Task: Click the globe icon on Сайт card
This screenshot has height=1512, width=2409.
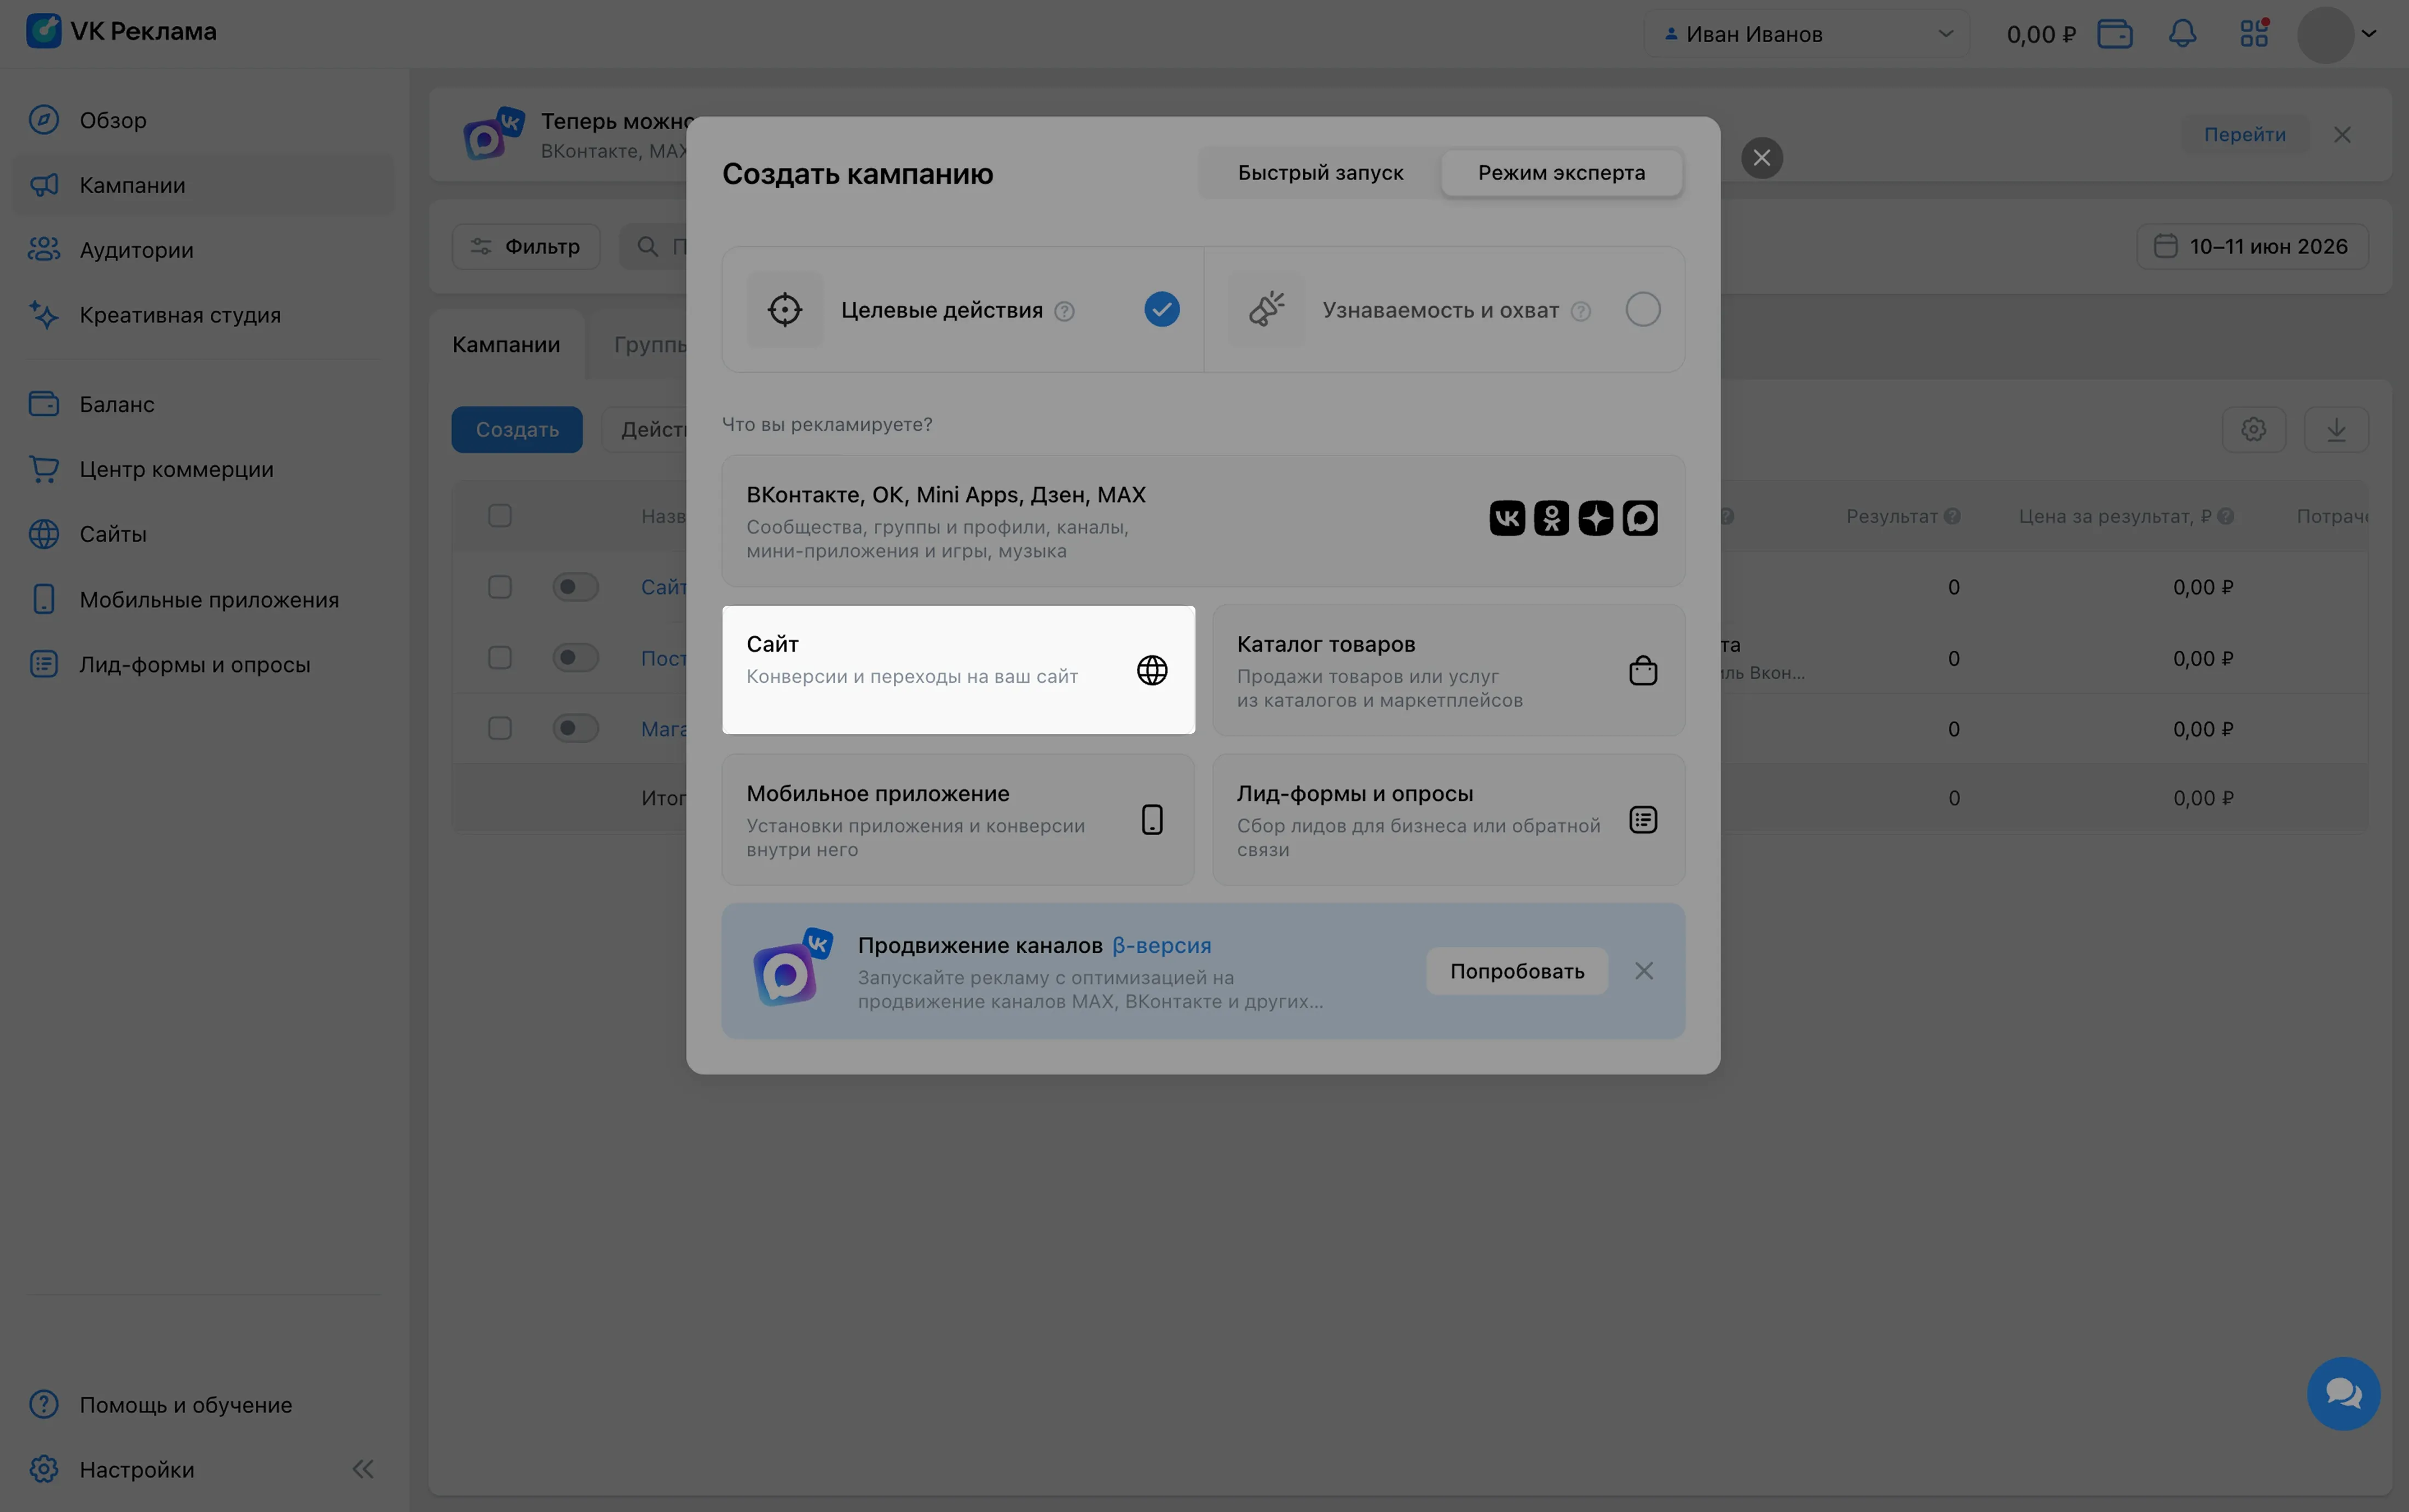Action: pos(1152,670)
